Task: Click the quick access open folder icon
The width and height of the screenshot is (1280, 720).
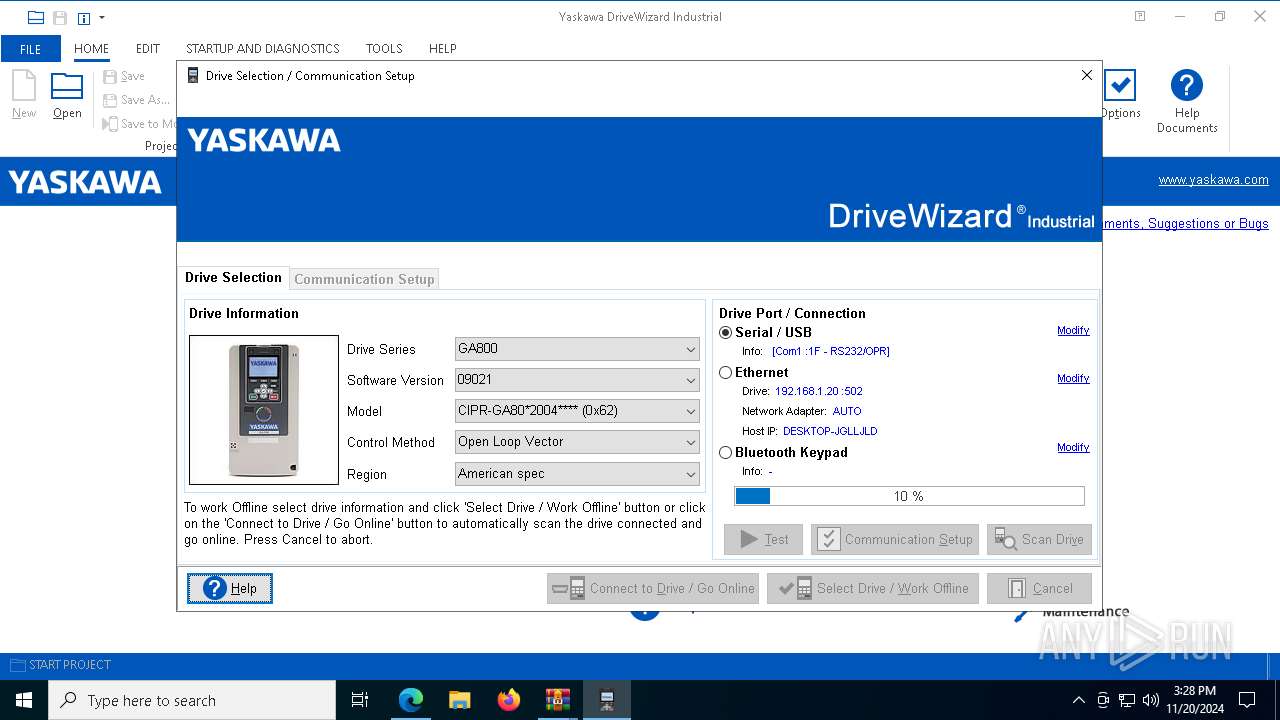Action: pos(36,17)
